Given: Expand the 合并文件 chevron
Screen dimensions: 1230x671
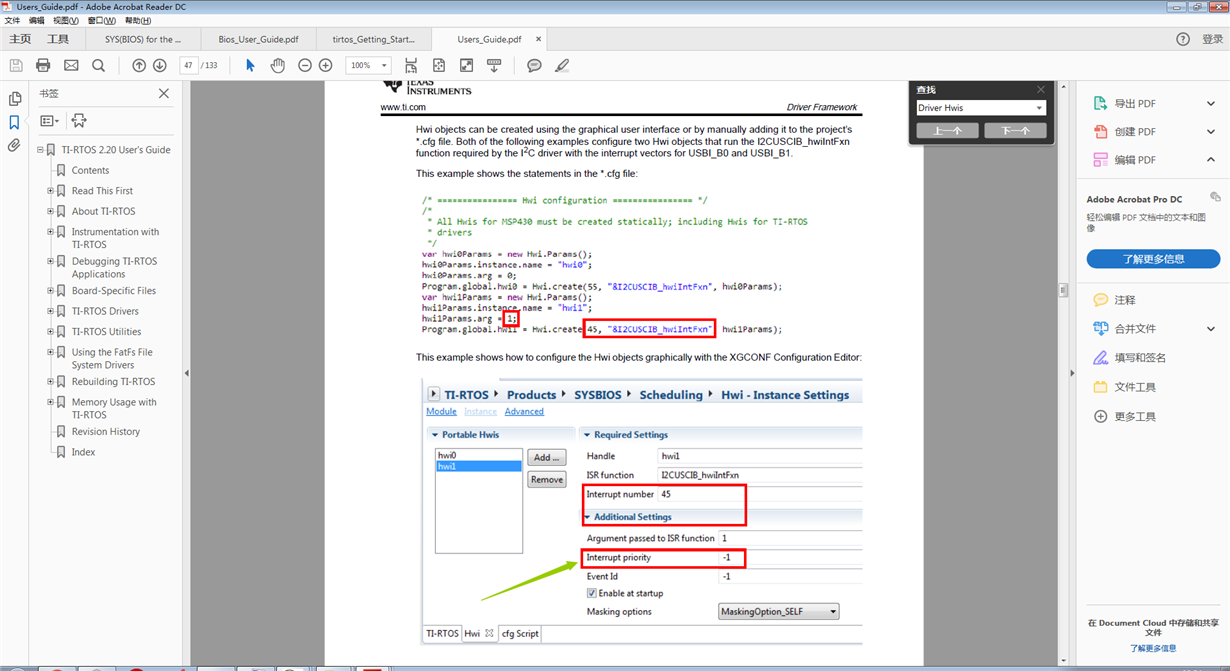Looking at the screenshot, I should coord(1211,328).
